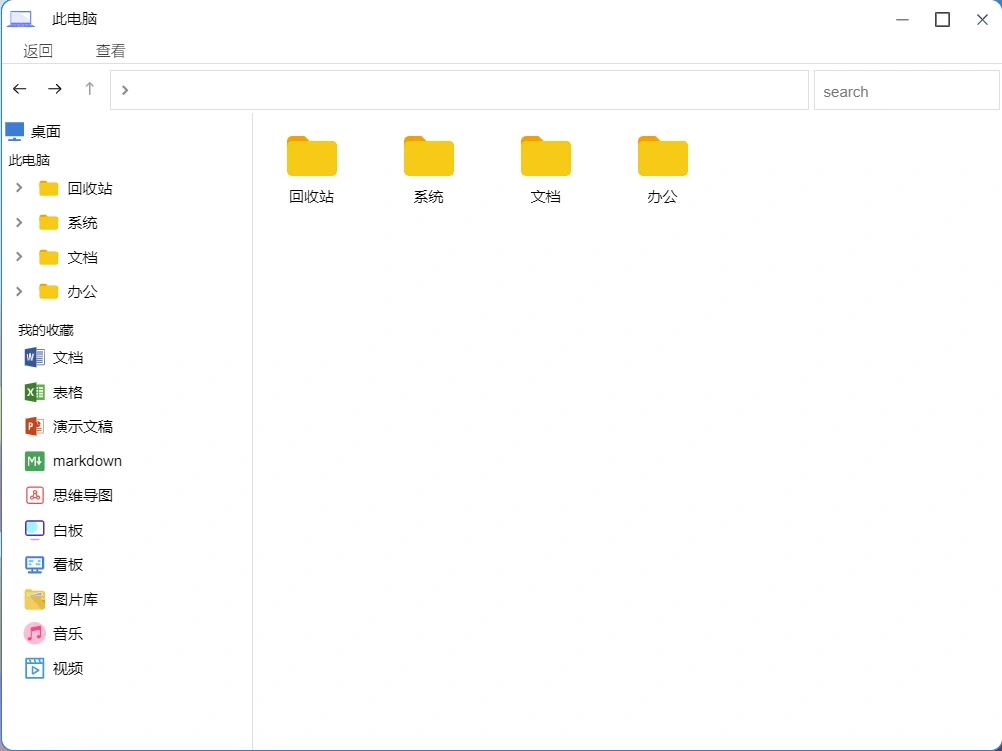Open the 文档 Word icon in favorites
Viewport: 1002px width, 751px height.
click(x=35, y=357)
